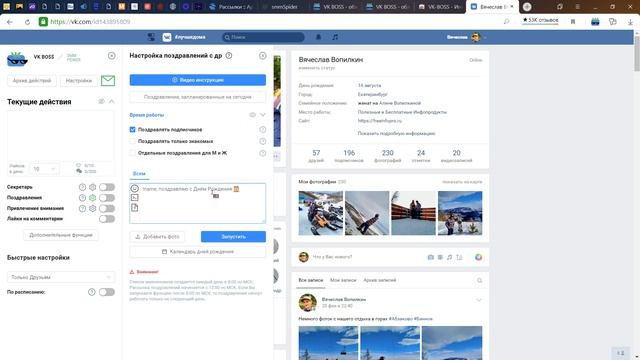Toggle eye icon beside Время работы
Image resolution: width=640 pixels, height=360 pixels.
click(x=253, y=115)
